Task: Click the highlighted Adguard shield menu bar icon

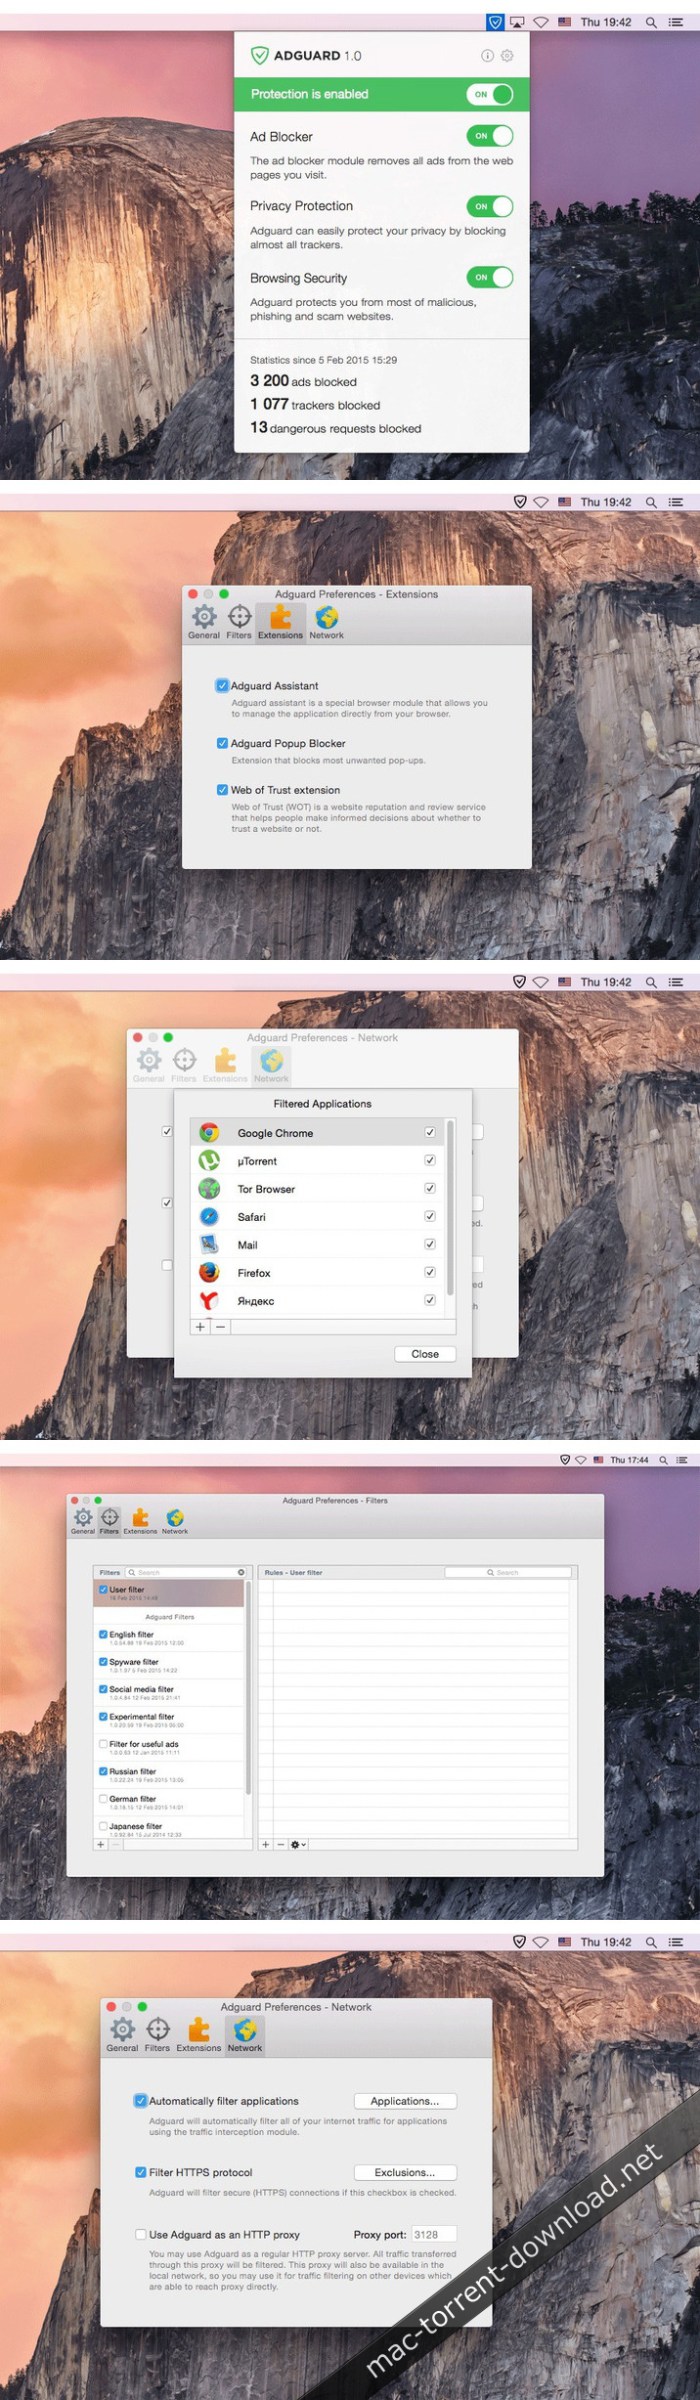Action: click(495, 21)
